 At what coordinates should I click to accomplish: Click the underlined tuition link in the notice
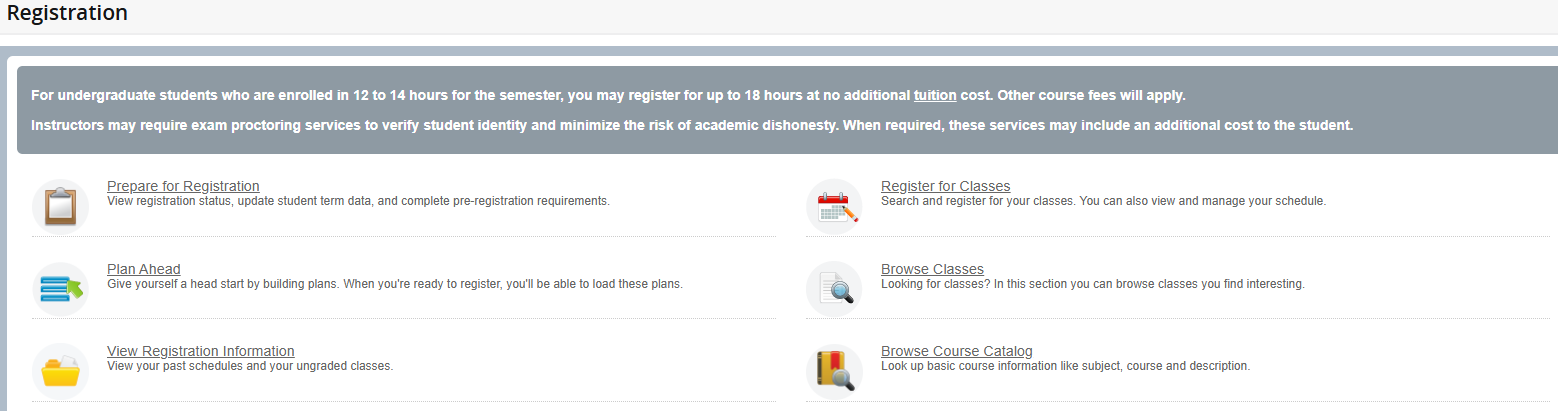point(935,96)
